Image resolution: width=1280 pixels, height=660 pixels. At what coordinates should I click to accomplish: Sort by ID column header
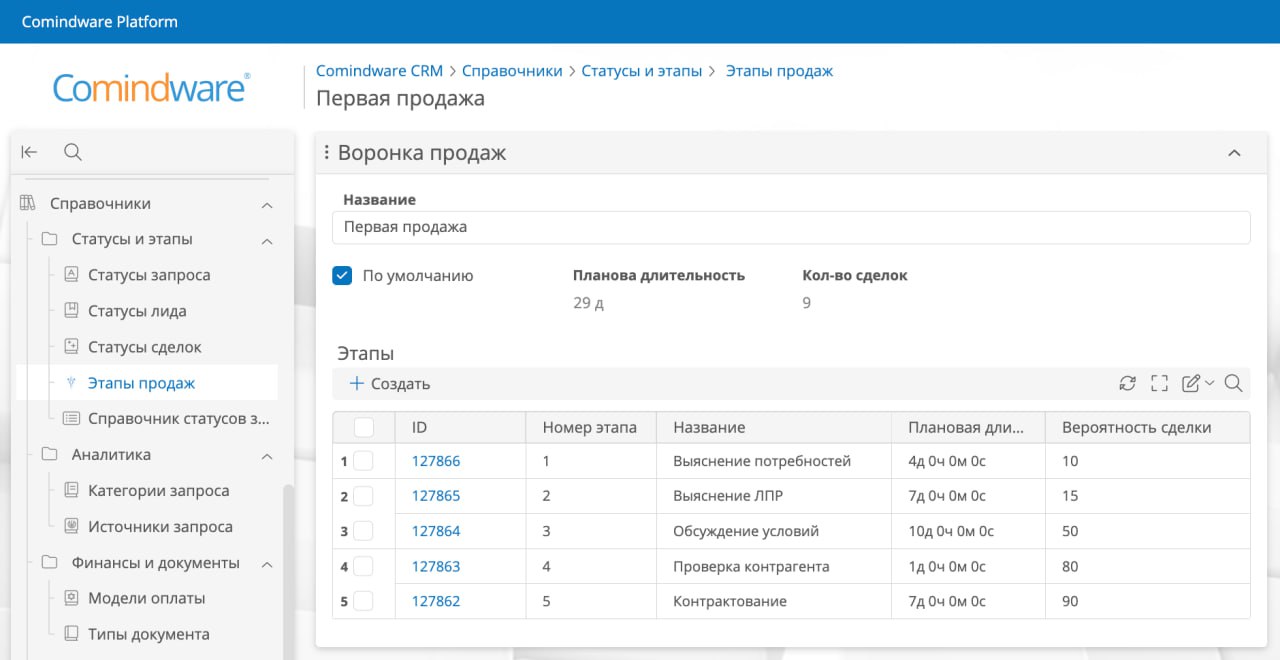pyautogui.click(x=460, y=427)
